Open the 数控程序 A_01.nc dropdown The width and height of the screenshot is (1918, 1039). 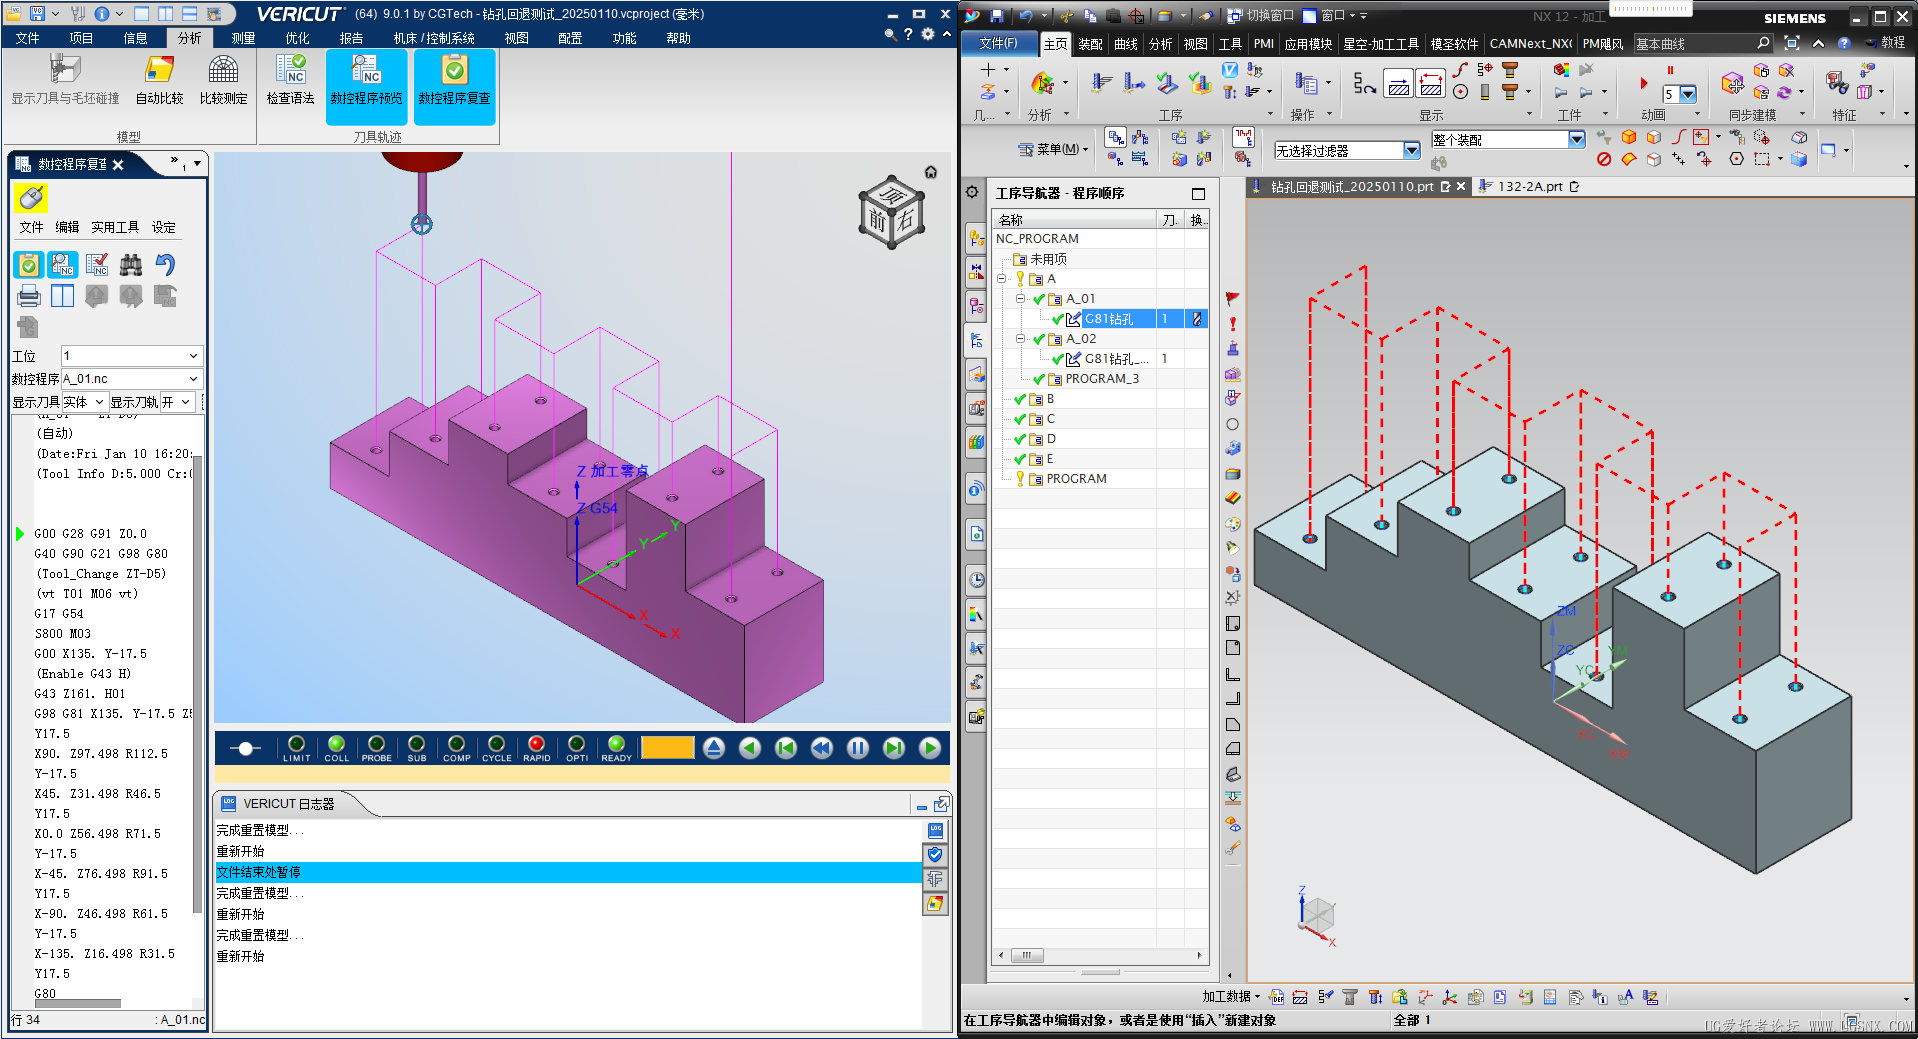pyautogui.click(x=131, y=379)
